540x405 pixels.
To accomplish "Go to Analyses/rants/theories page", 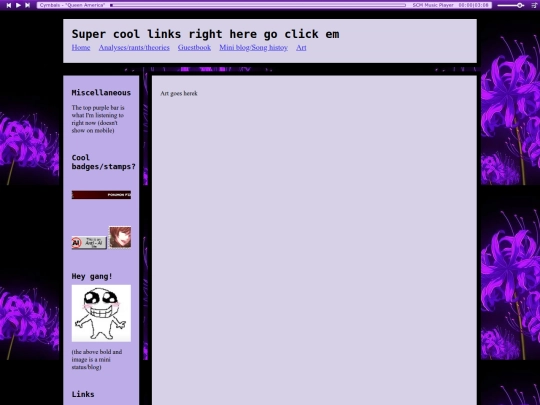I will click(x=134, y=48).
